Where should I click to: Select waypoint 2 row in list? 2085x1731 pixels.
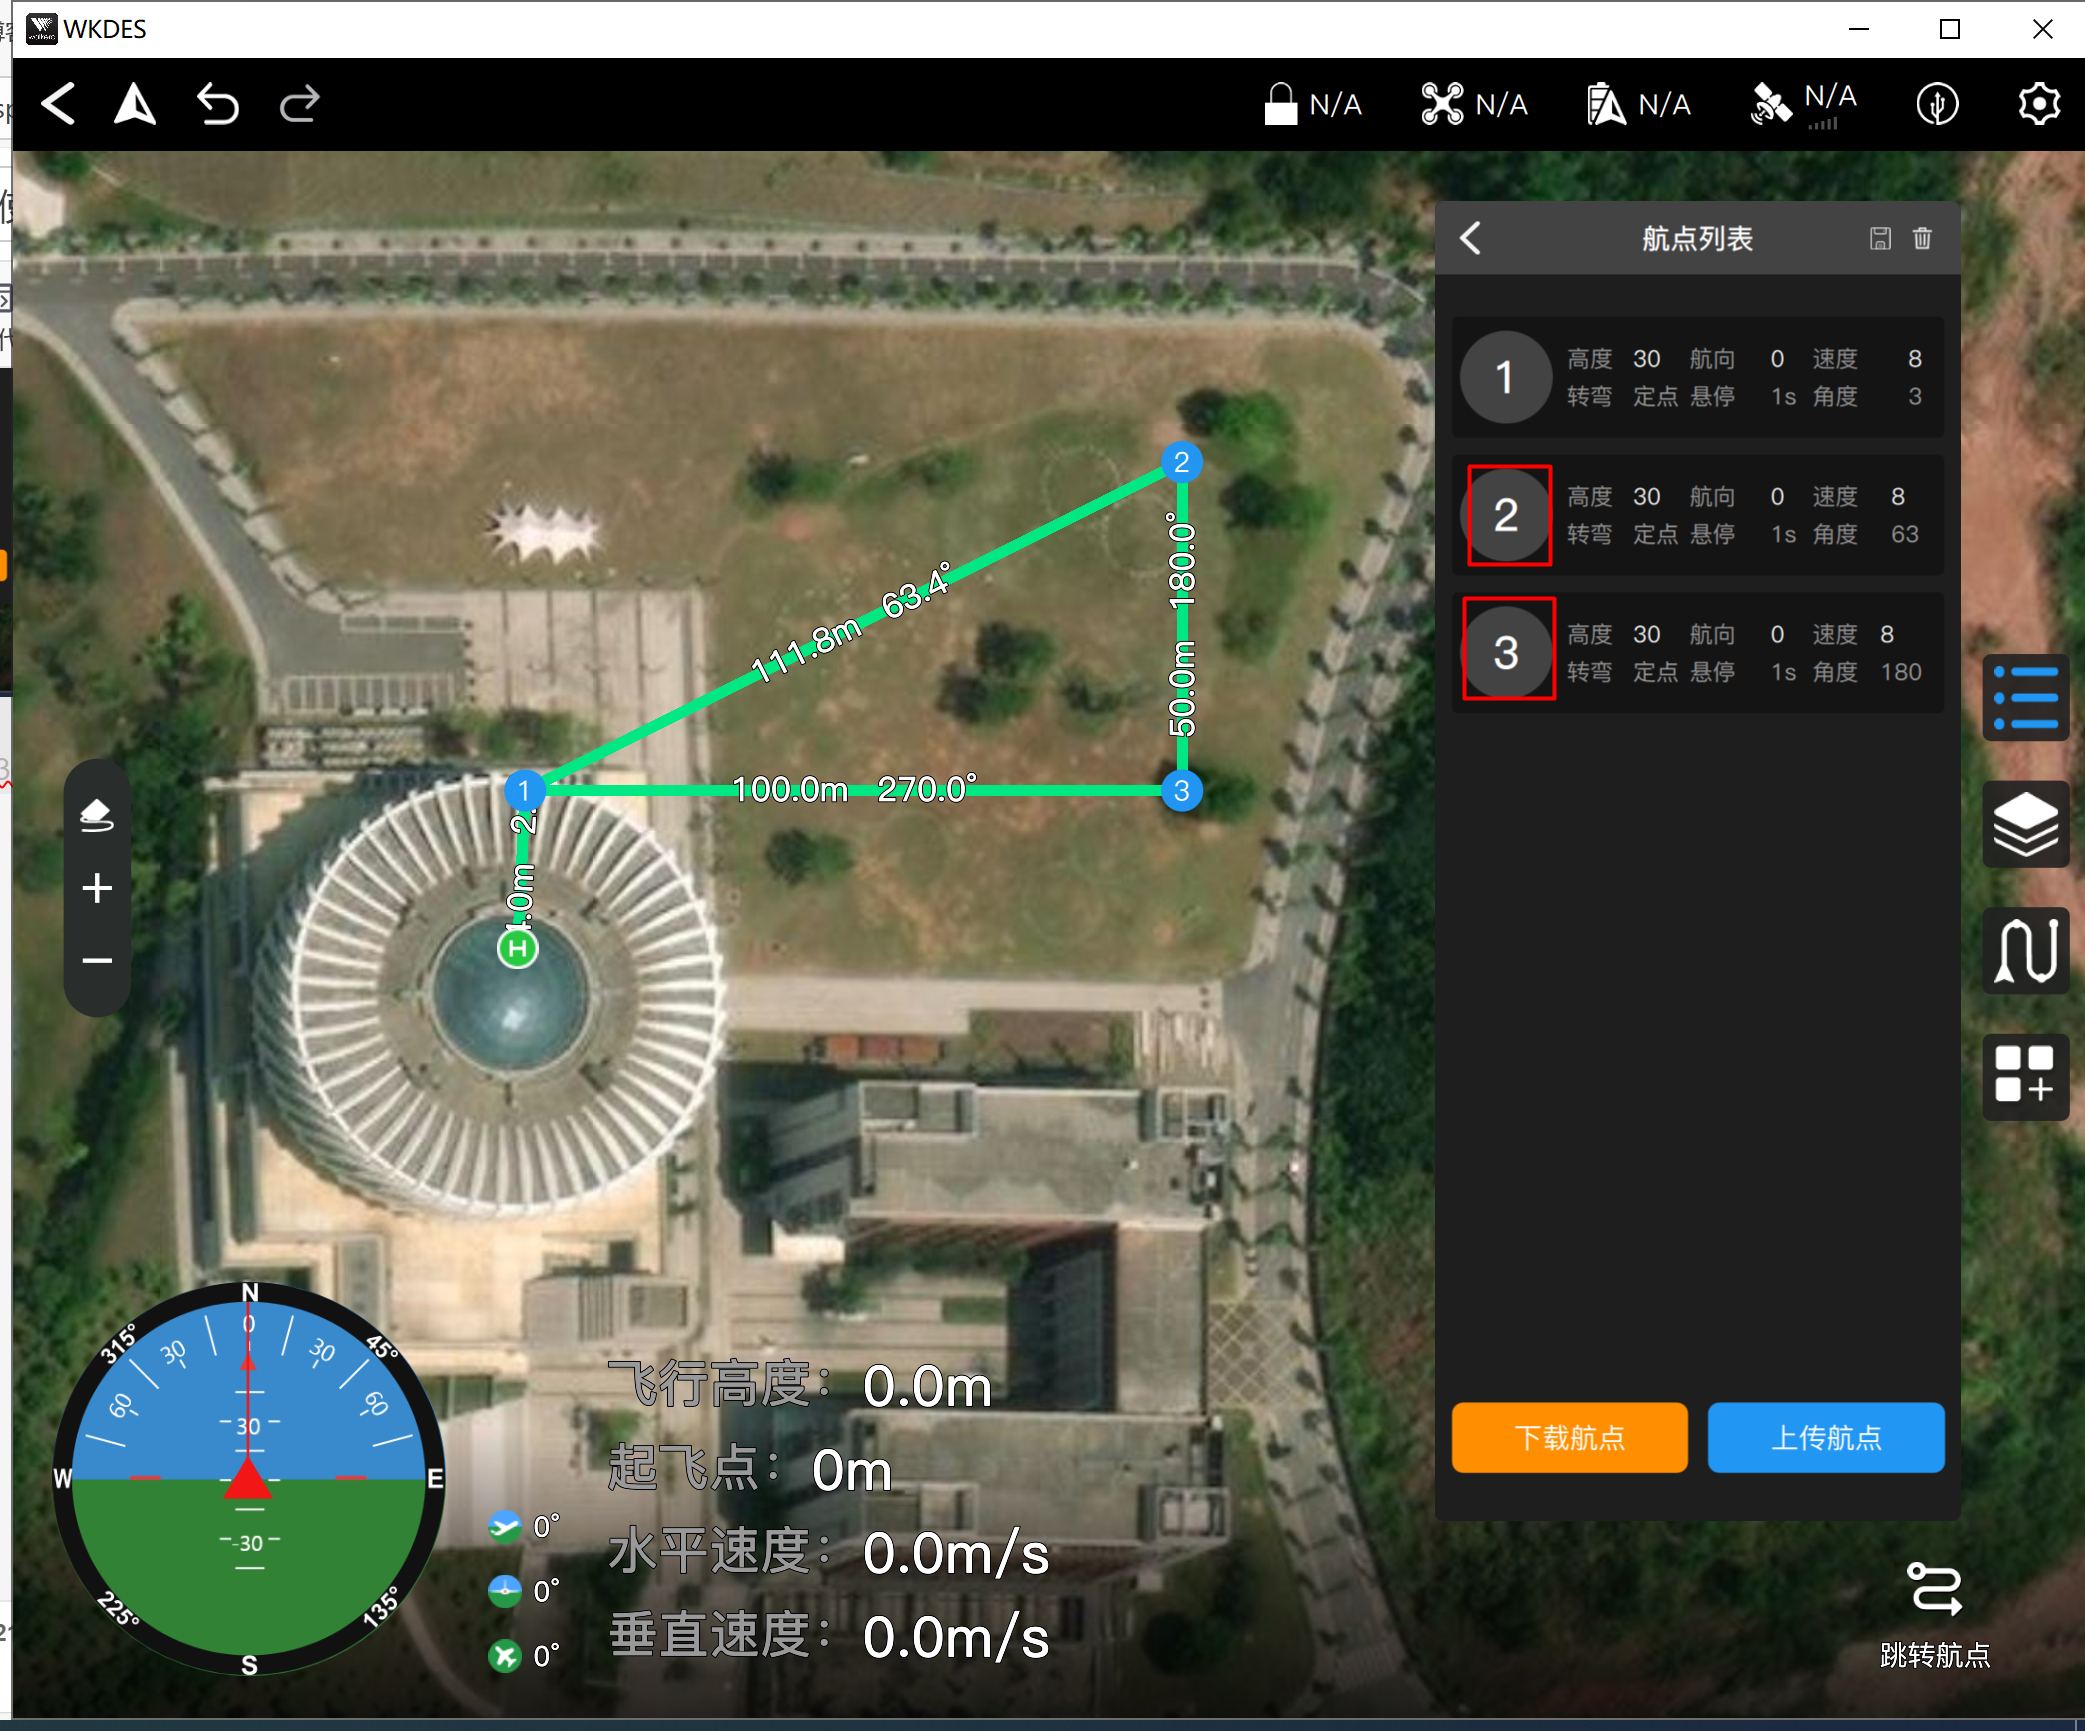1697,515
